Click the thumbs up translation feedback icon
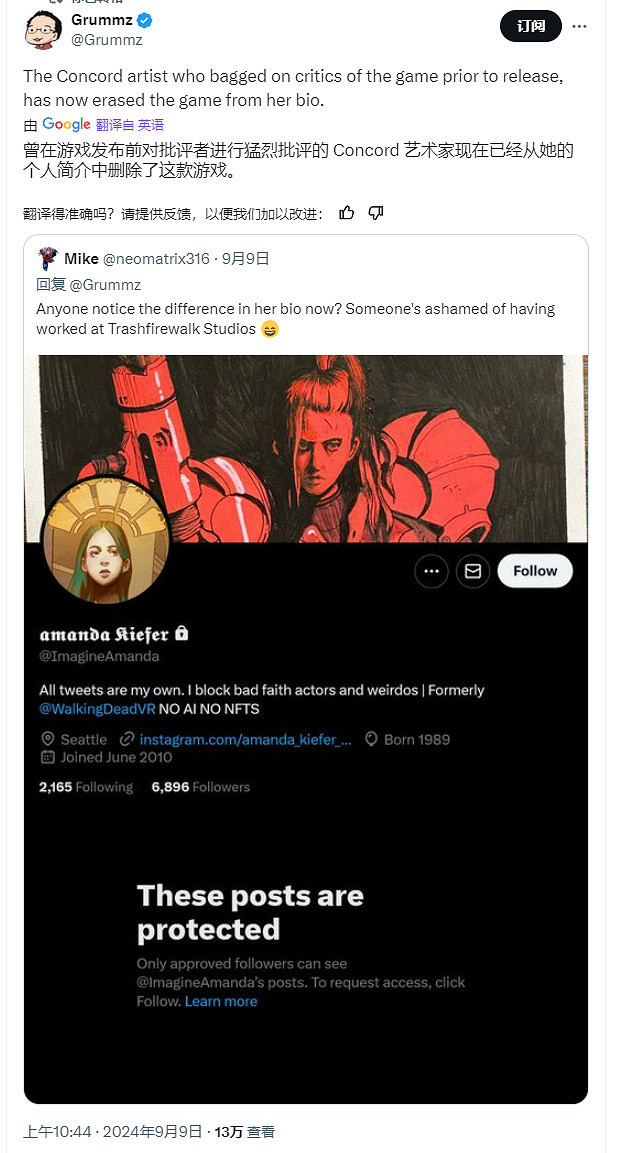This screenshot has width=623, height=1153. (347, 213)
